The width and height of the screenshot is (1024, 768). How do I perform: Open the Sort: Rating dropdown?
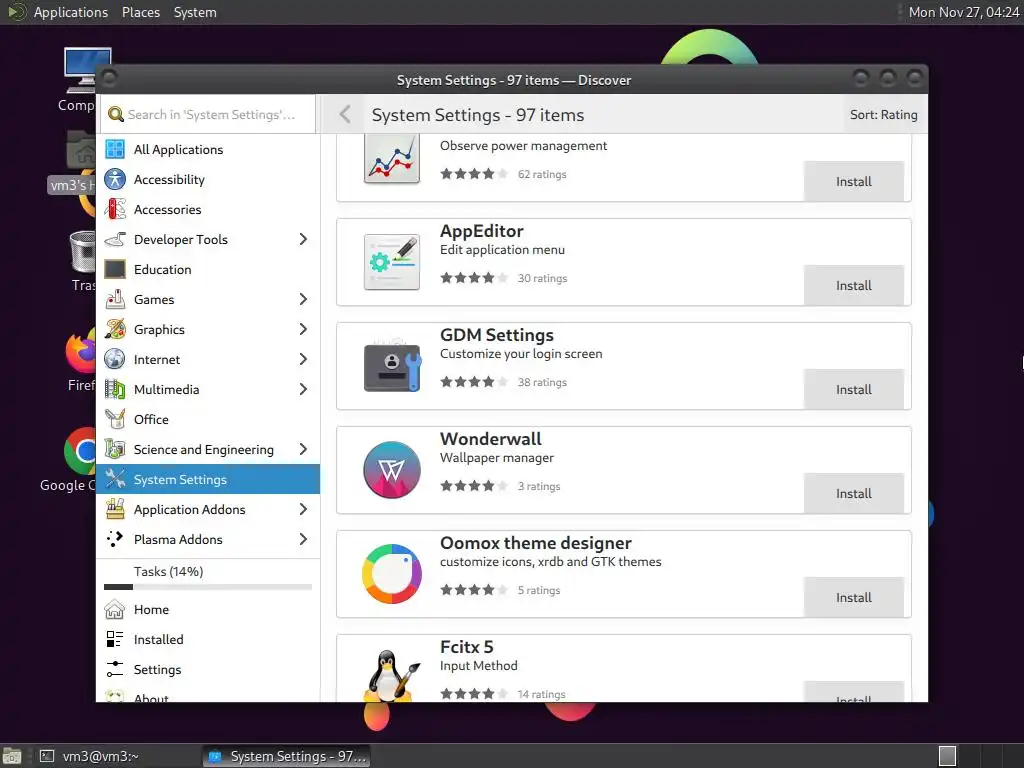[884, 114]
